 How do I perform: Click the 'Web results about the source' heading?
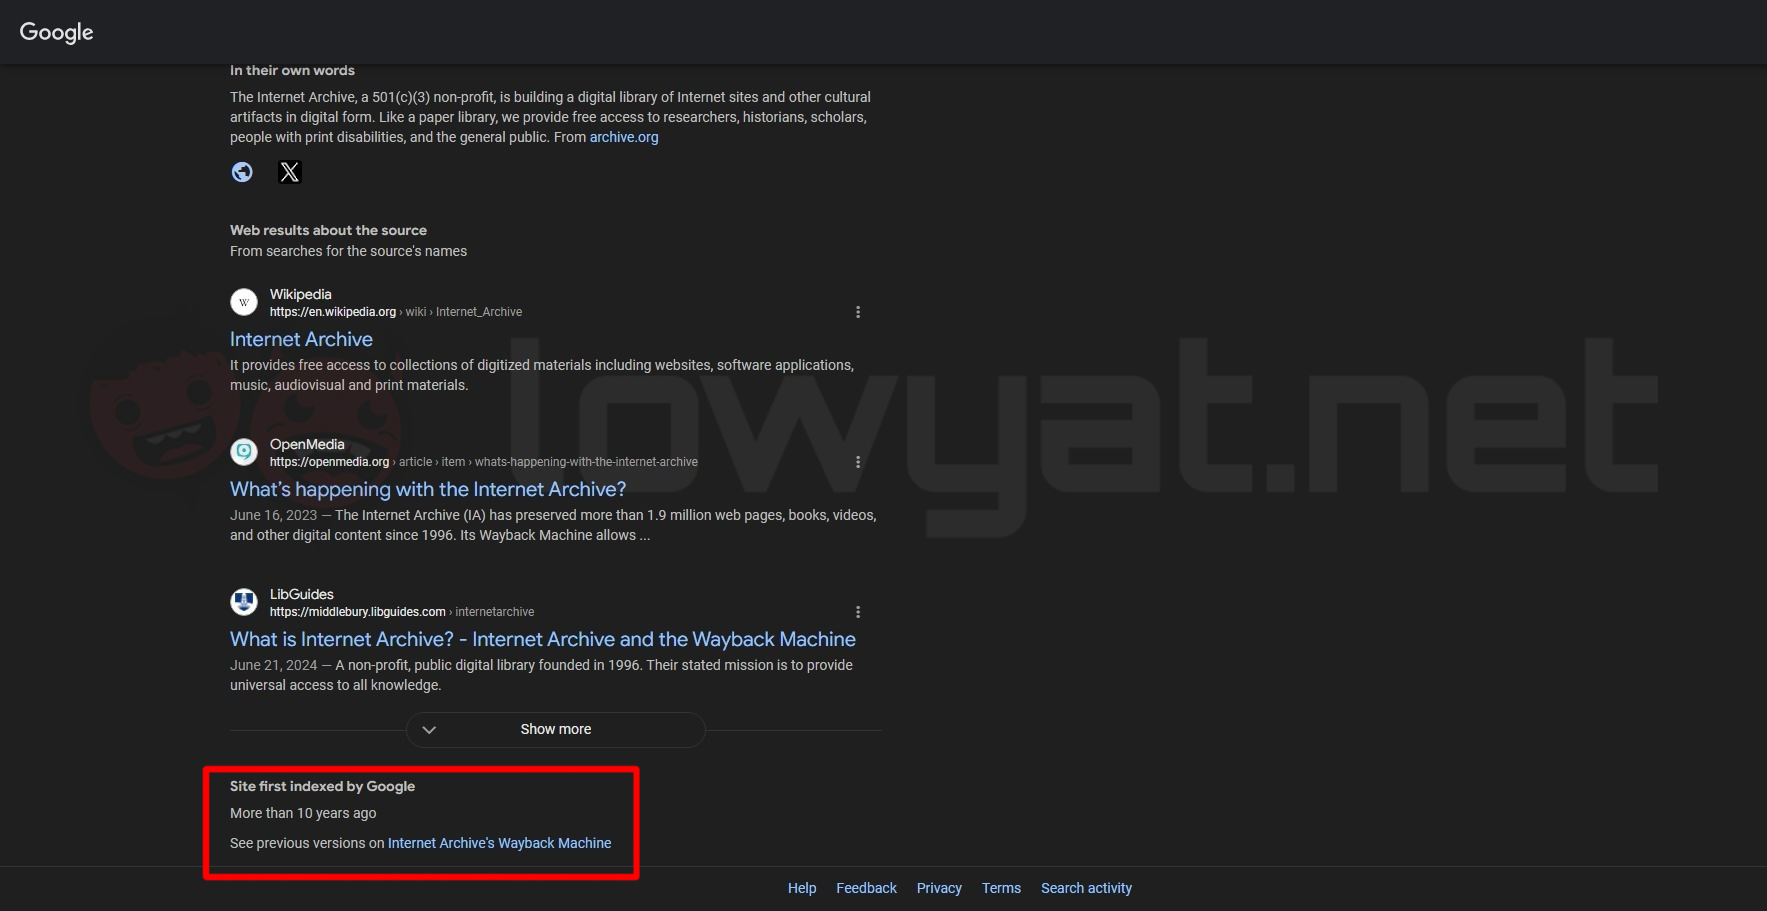328,230
